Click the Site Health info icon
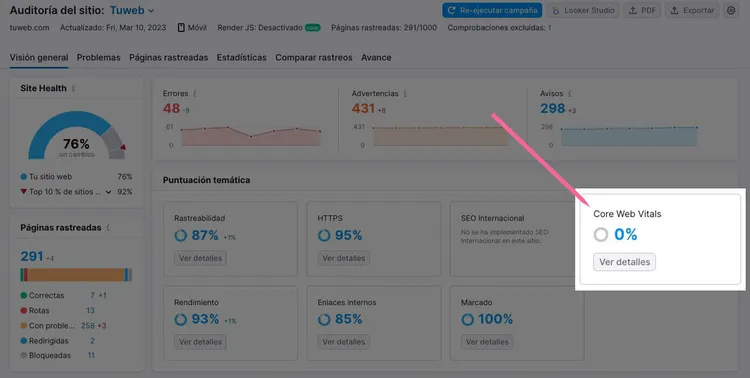 [73, 89]
